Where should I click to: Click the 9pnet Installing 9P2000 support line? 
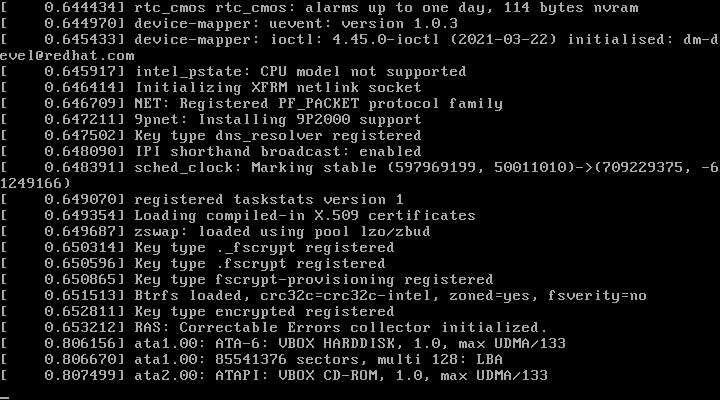click(x=282, y=120)
